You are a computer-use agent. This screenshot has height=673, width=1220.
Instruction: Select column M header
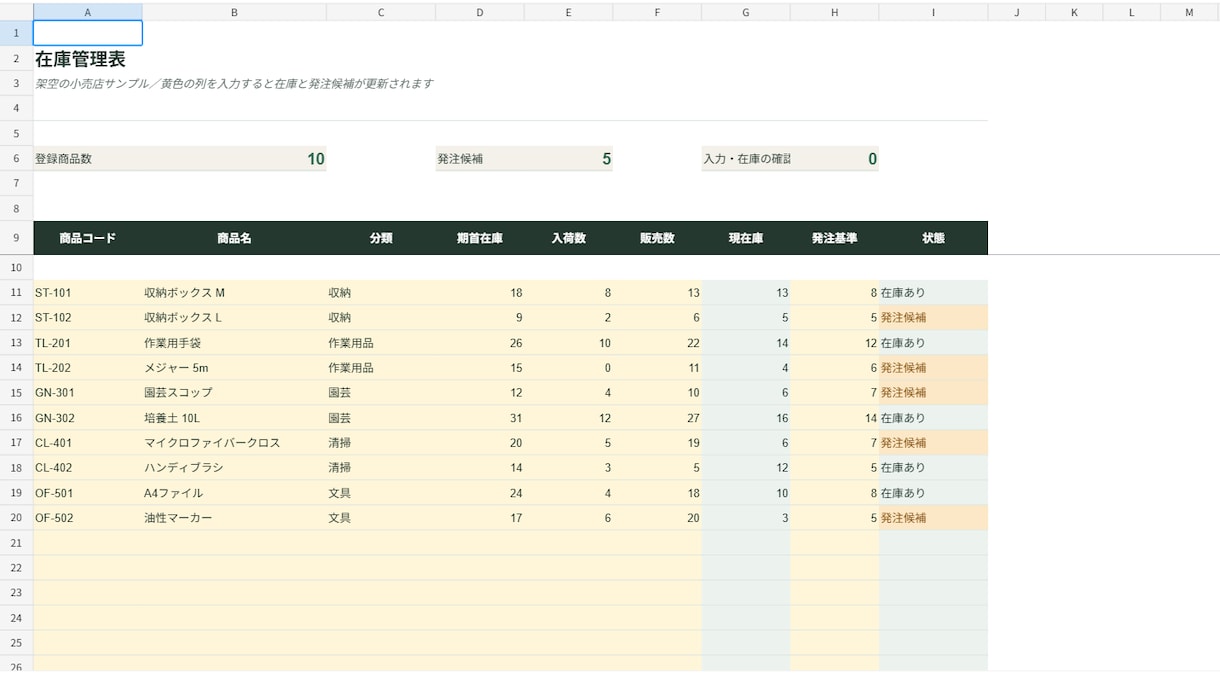point(1189,12)
